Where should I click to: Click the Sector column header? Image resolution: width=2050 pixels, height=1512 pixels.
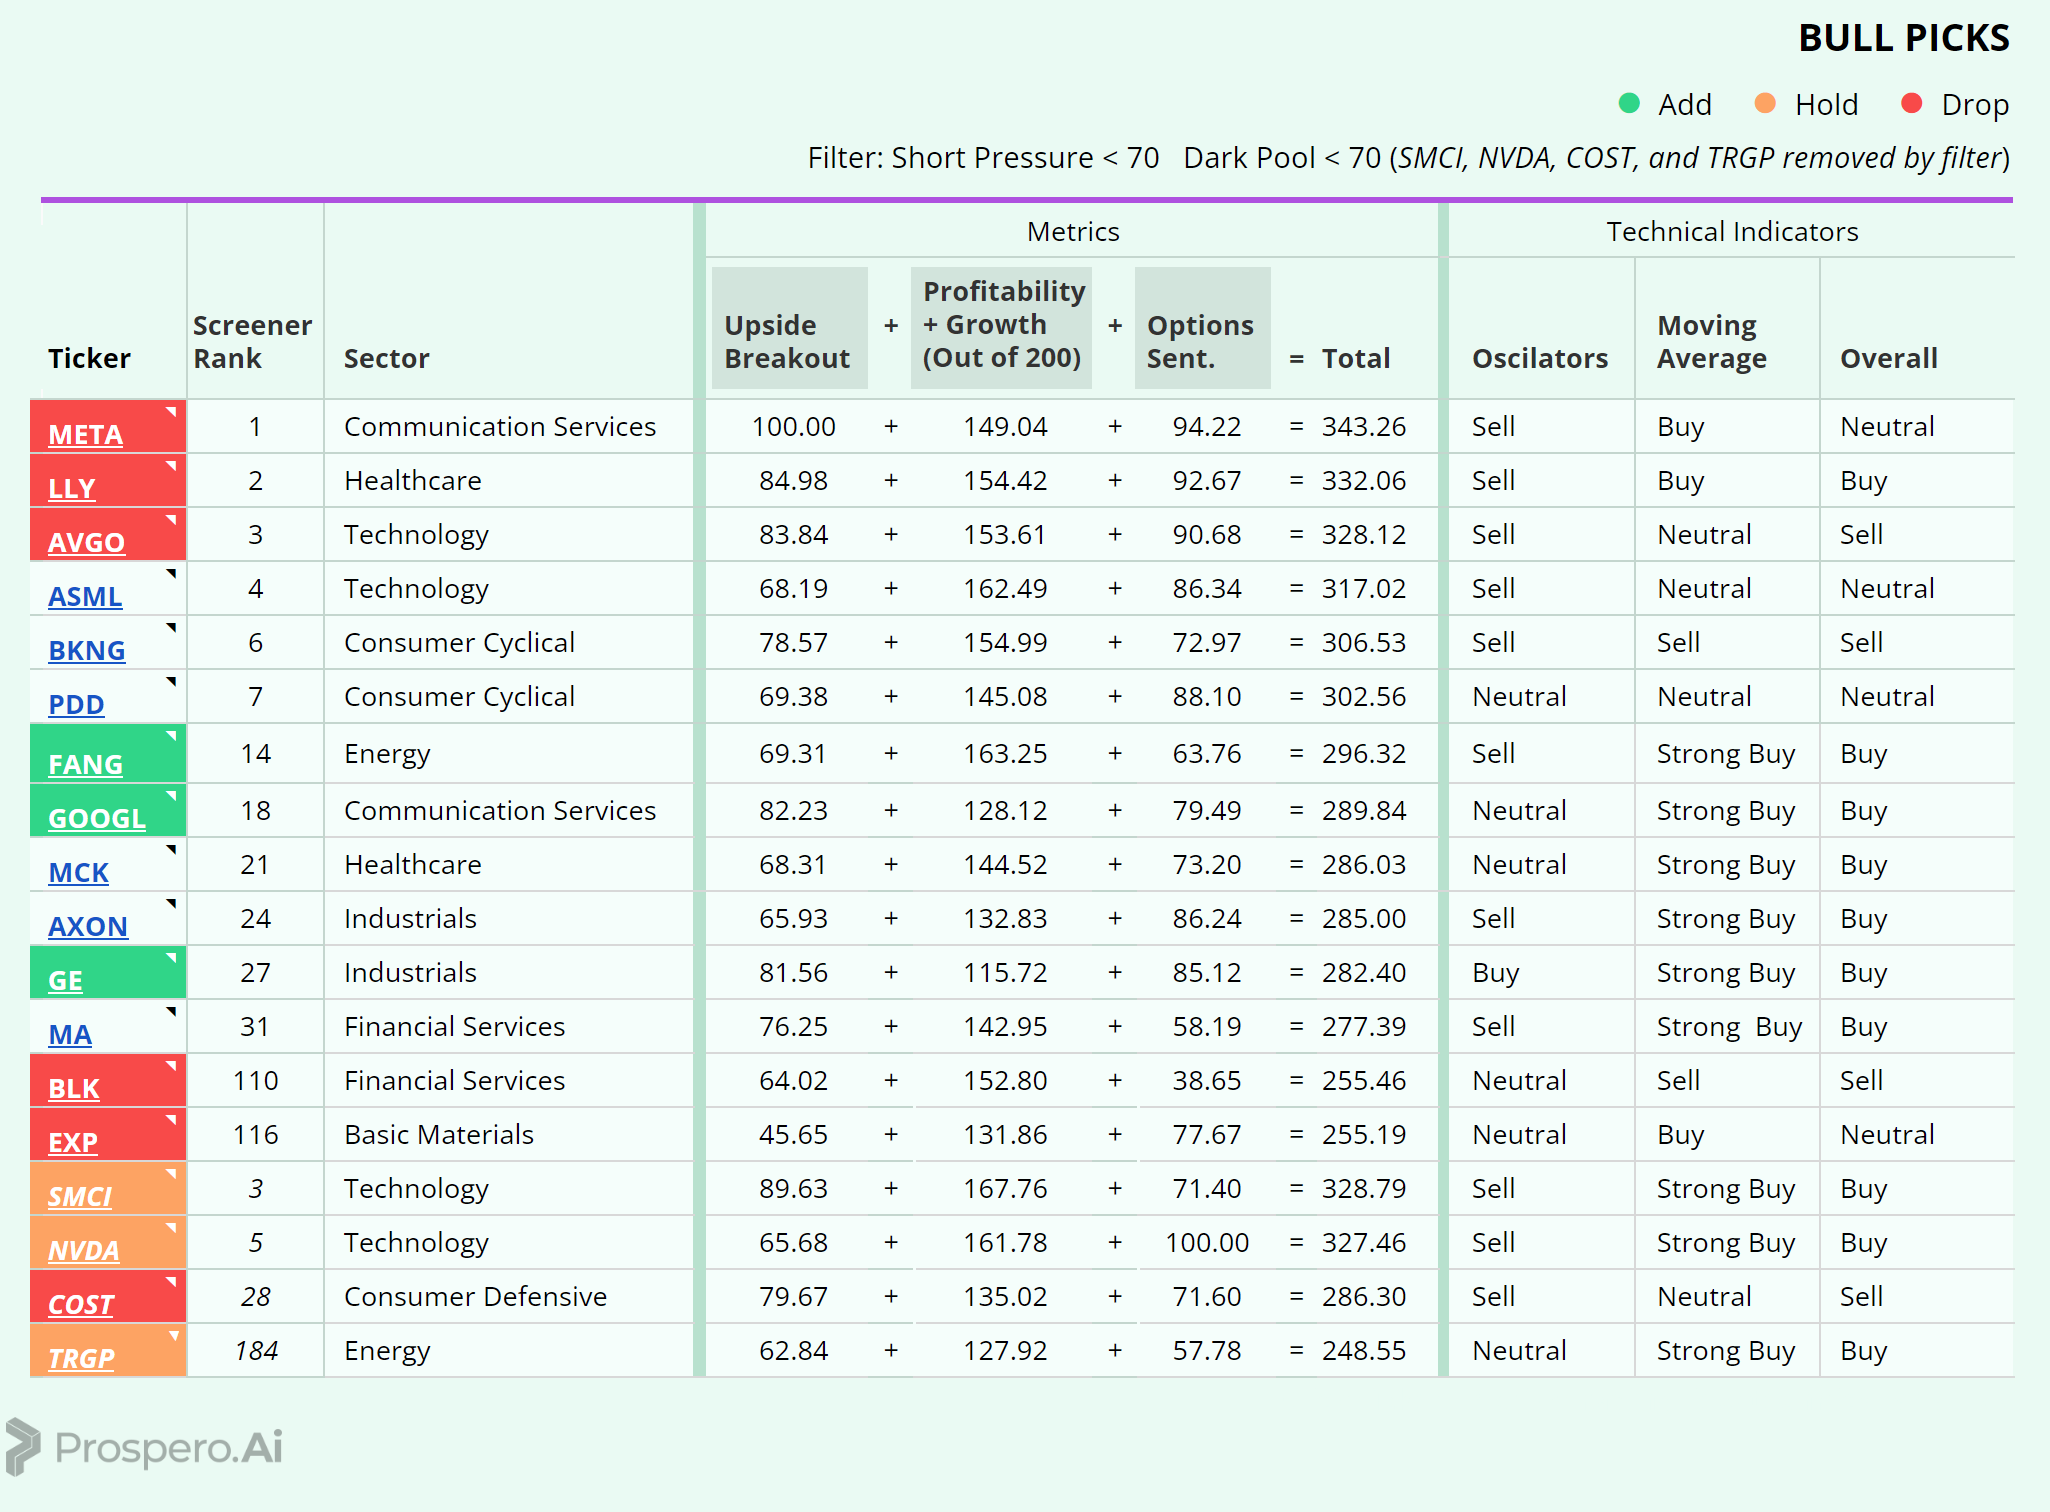coord(387,358)
